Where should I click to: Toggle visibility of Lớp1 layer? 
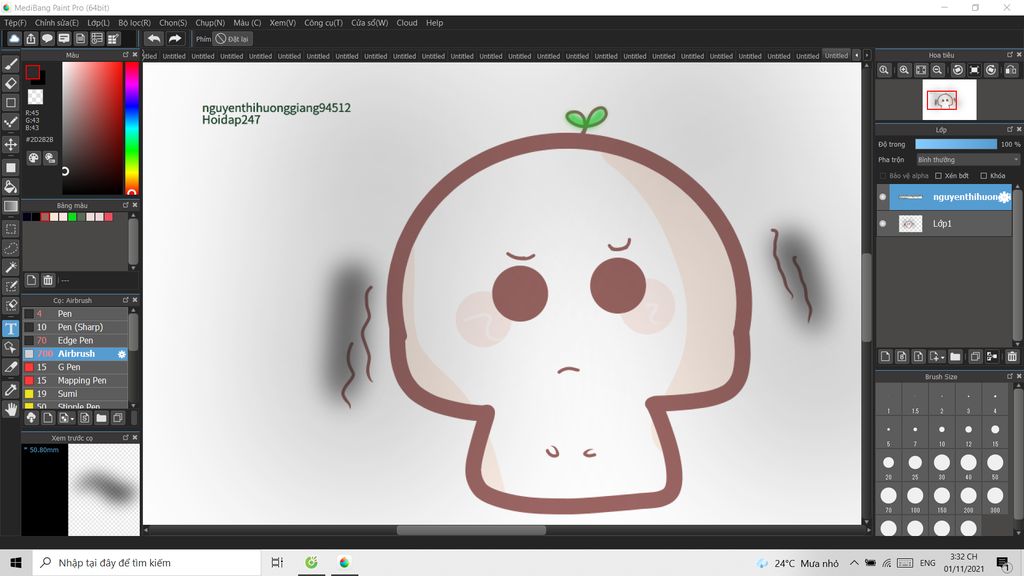click(883, 223)
